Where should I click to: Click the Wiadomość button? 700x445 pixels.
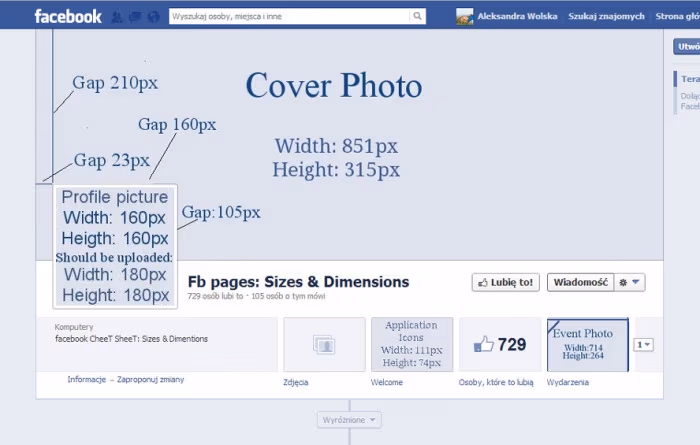pyautogui.click(x=580, y=282)
